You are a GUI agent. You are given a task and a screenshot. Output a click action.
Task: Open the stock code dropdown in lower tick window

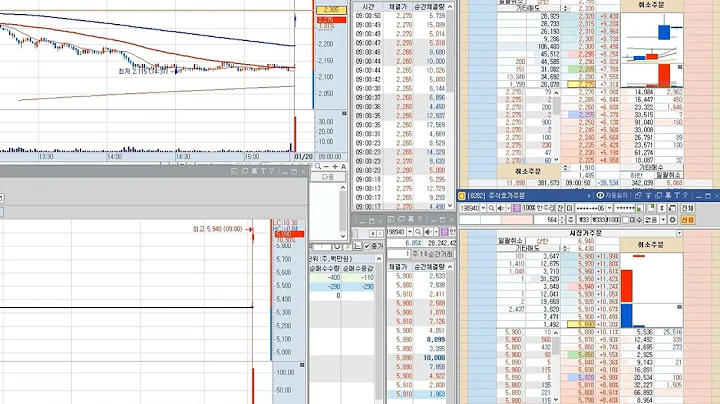[x=410, y=232]
